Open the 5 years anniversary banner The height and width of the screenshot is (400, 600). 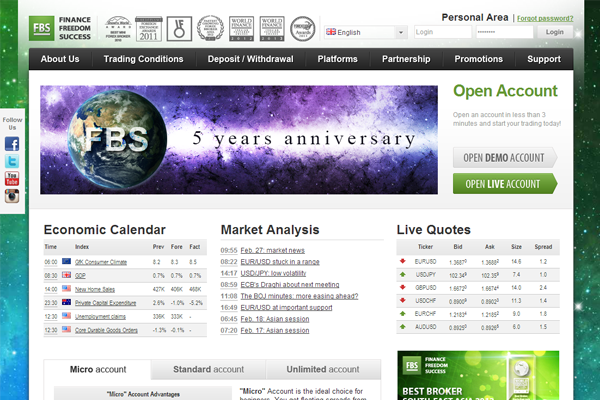pos(239,140)
